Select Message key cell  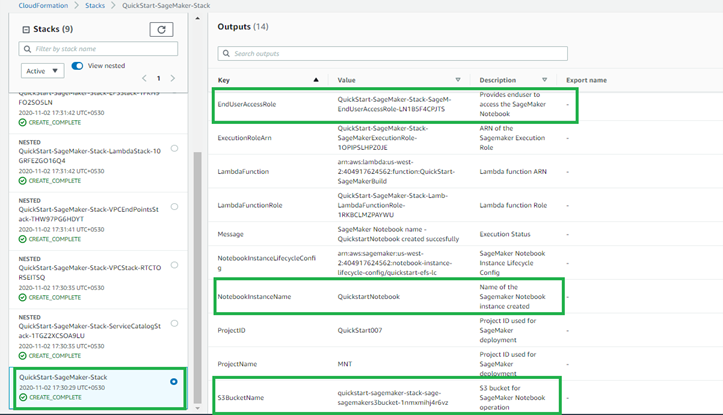click(231, 234)
